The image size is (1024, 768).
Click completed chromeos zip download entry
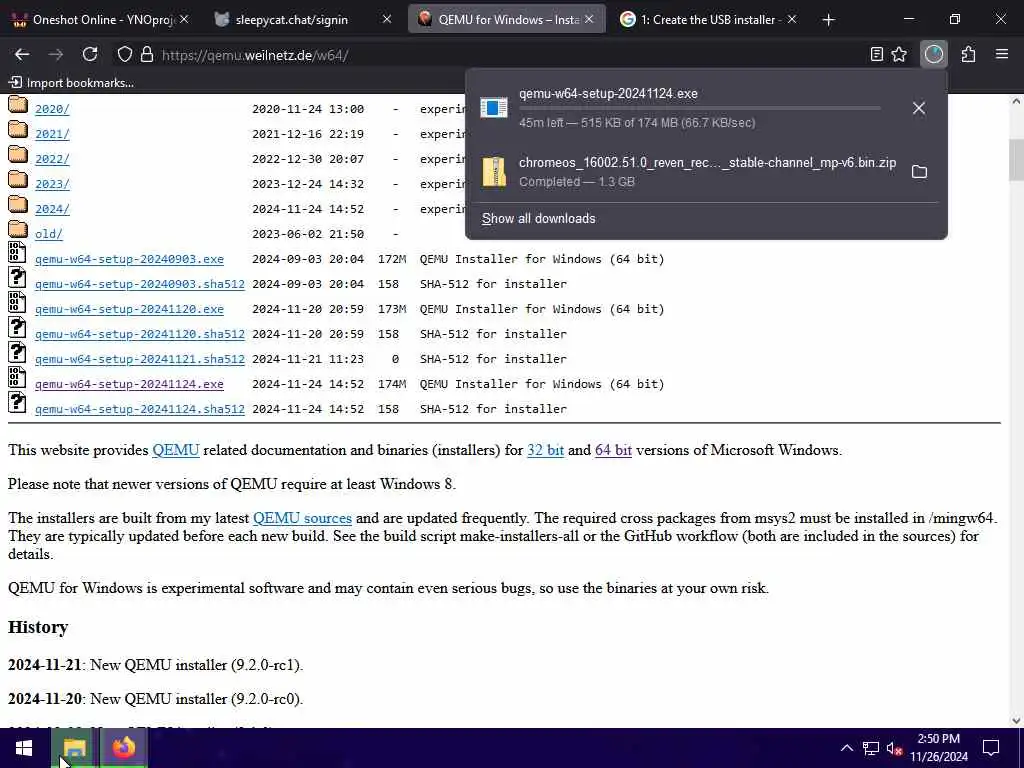(706, 172)
